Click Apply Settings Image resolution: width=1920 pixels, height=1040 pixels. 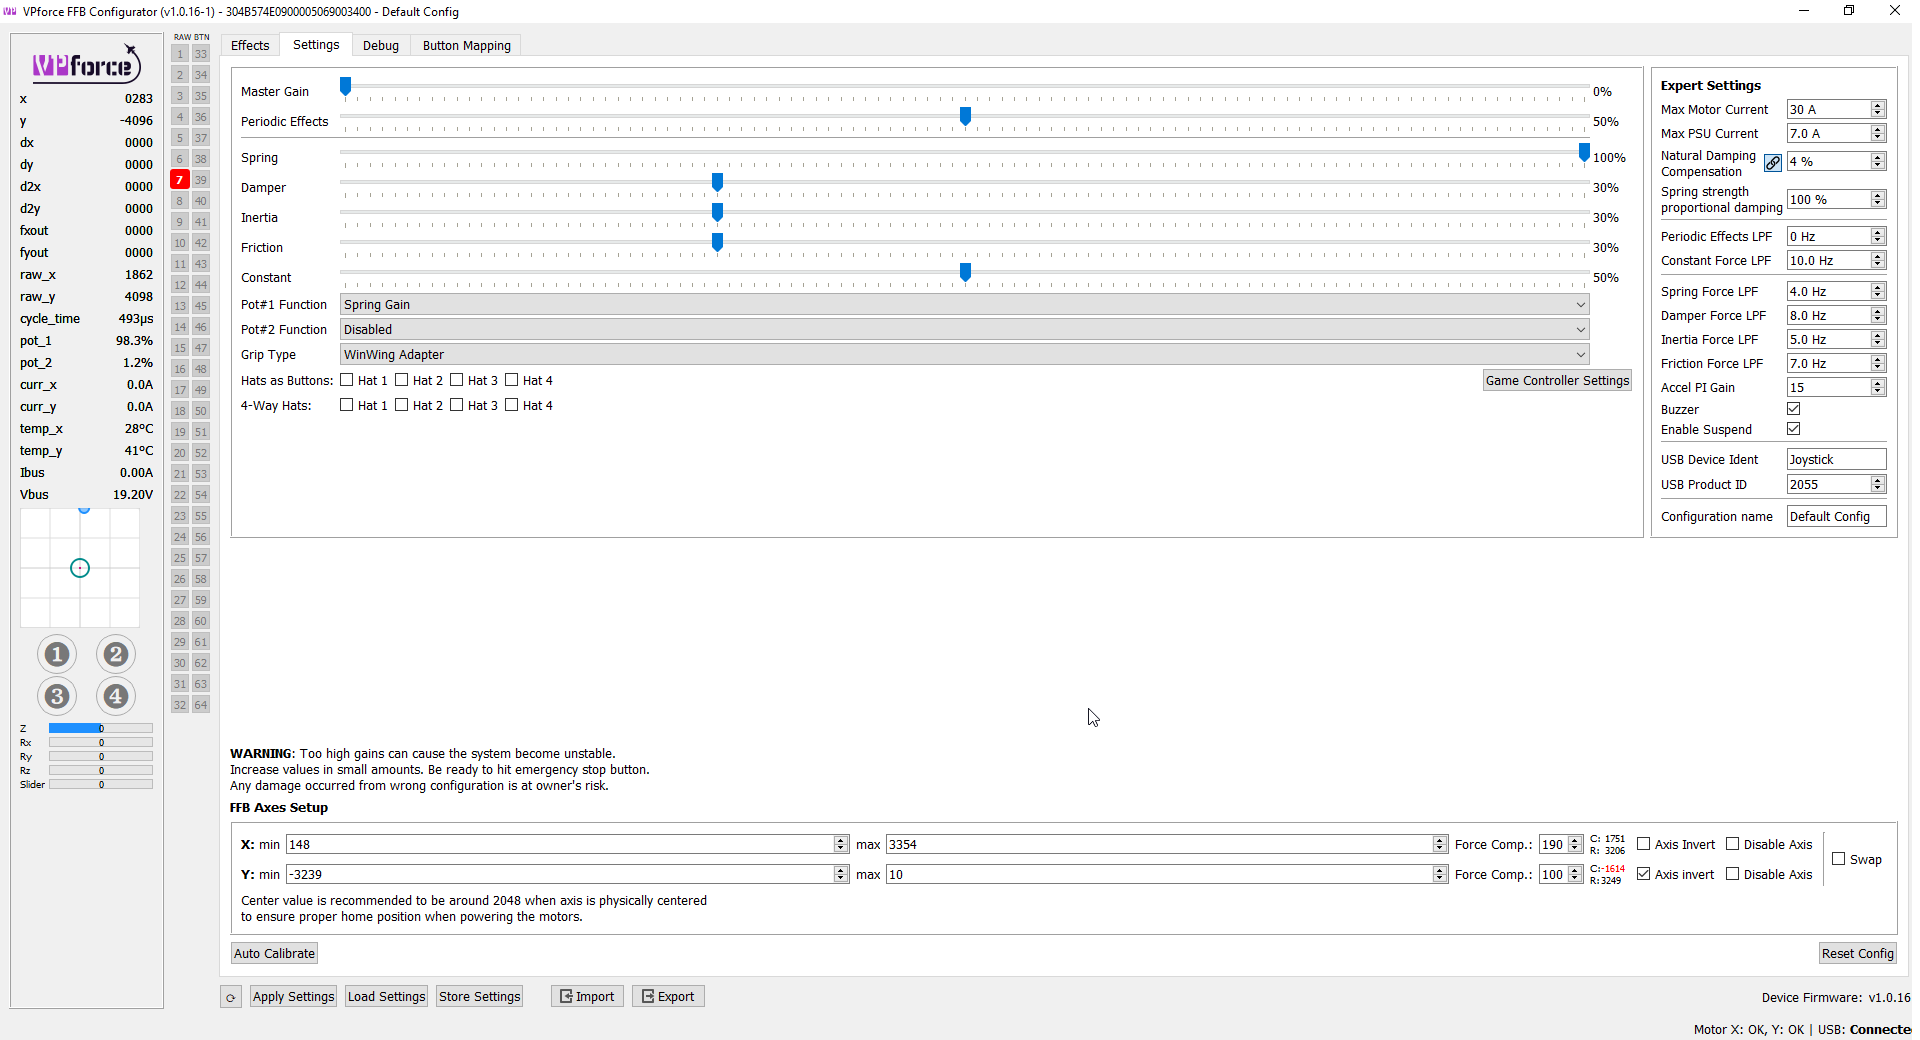[x=293, y=997]
